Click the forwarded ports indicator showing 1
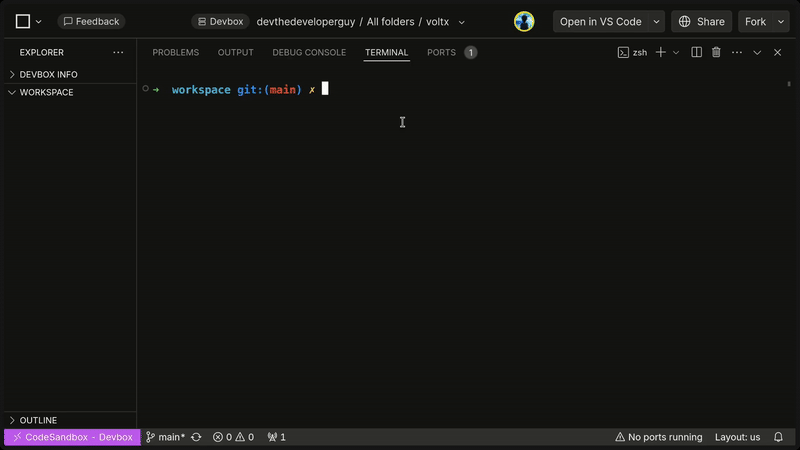800x450 pixels. (x=277, y=437)
